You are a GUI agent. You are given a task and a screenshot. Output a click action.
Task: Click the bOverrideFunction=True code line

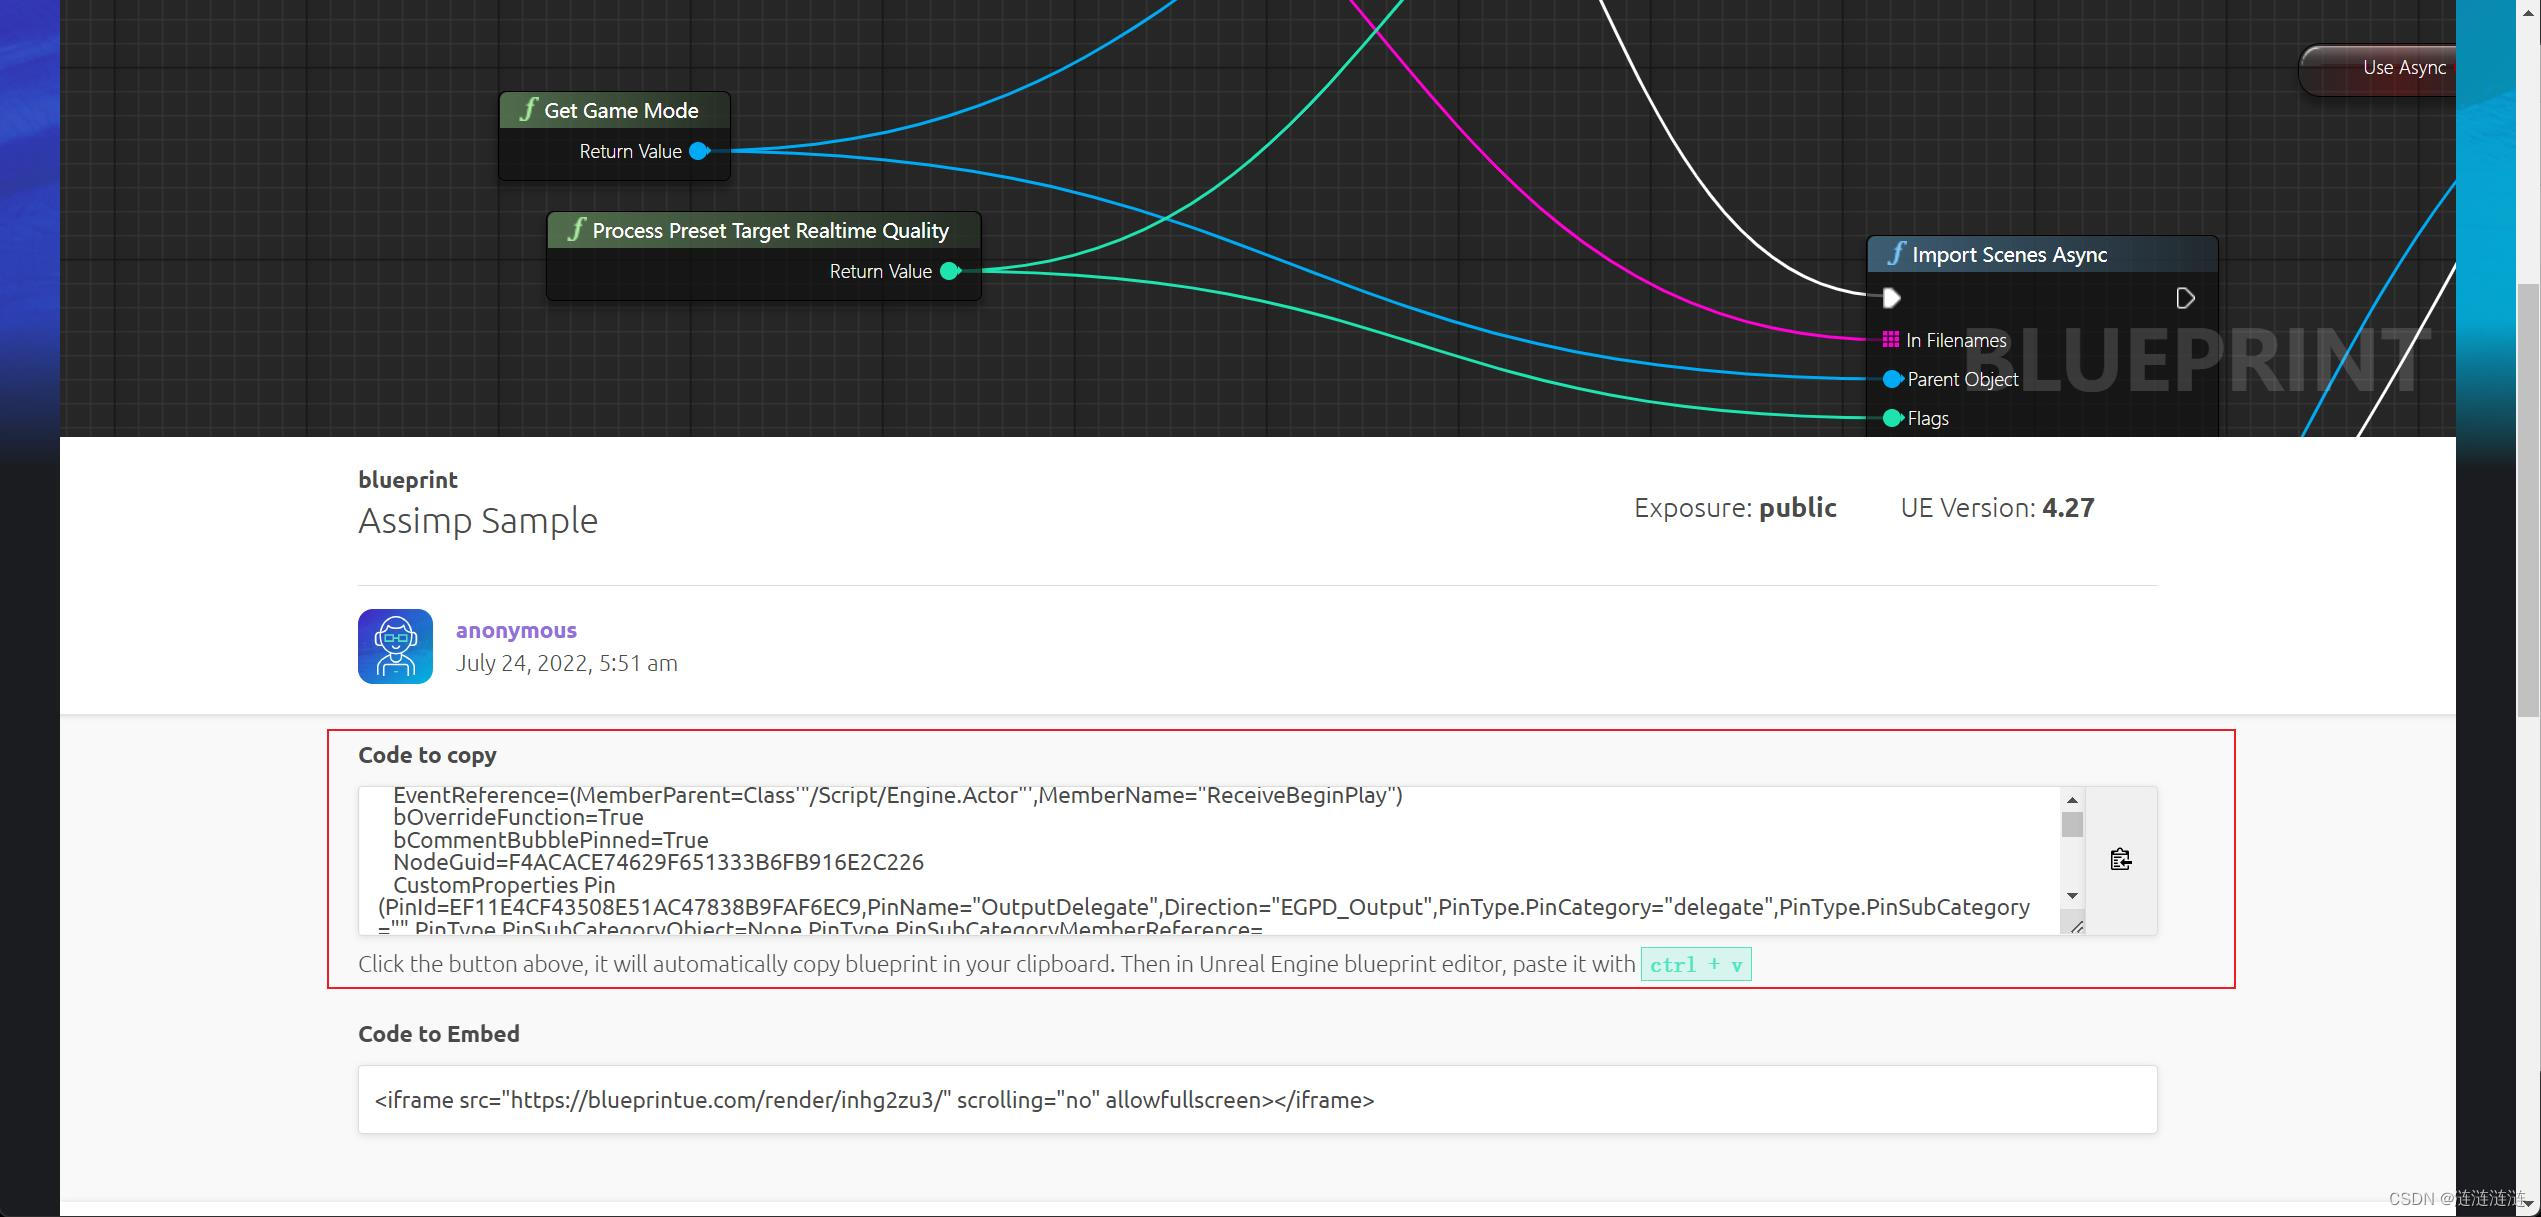[x=518, y=817]
